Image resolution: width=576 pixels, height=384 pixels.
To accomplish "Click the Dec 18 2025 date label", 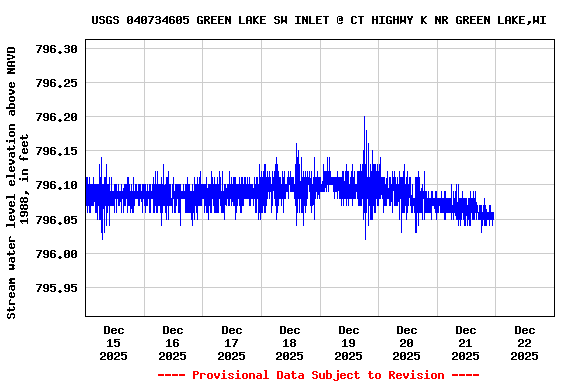I will 289,343.
